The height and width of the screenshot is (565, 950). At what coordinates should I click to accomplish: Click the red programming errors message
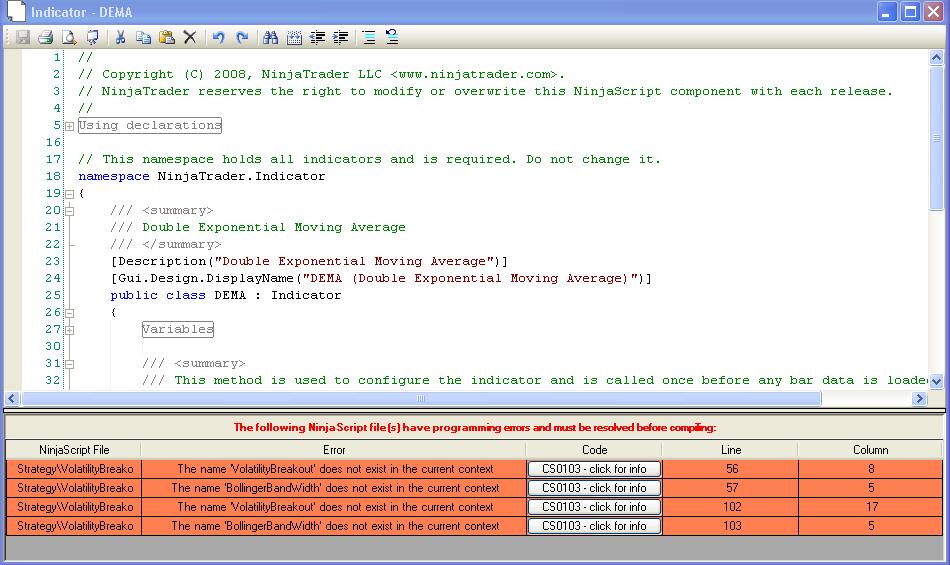point(475,428)
